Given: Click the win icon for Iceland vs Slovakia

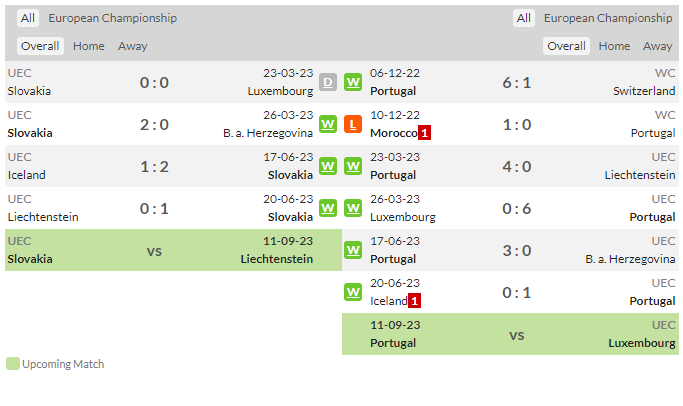Looking at the screenshot, I should [328, 166].
